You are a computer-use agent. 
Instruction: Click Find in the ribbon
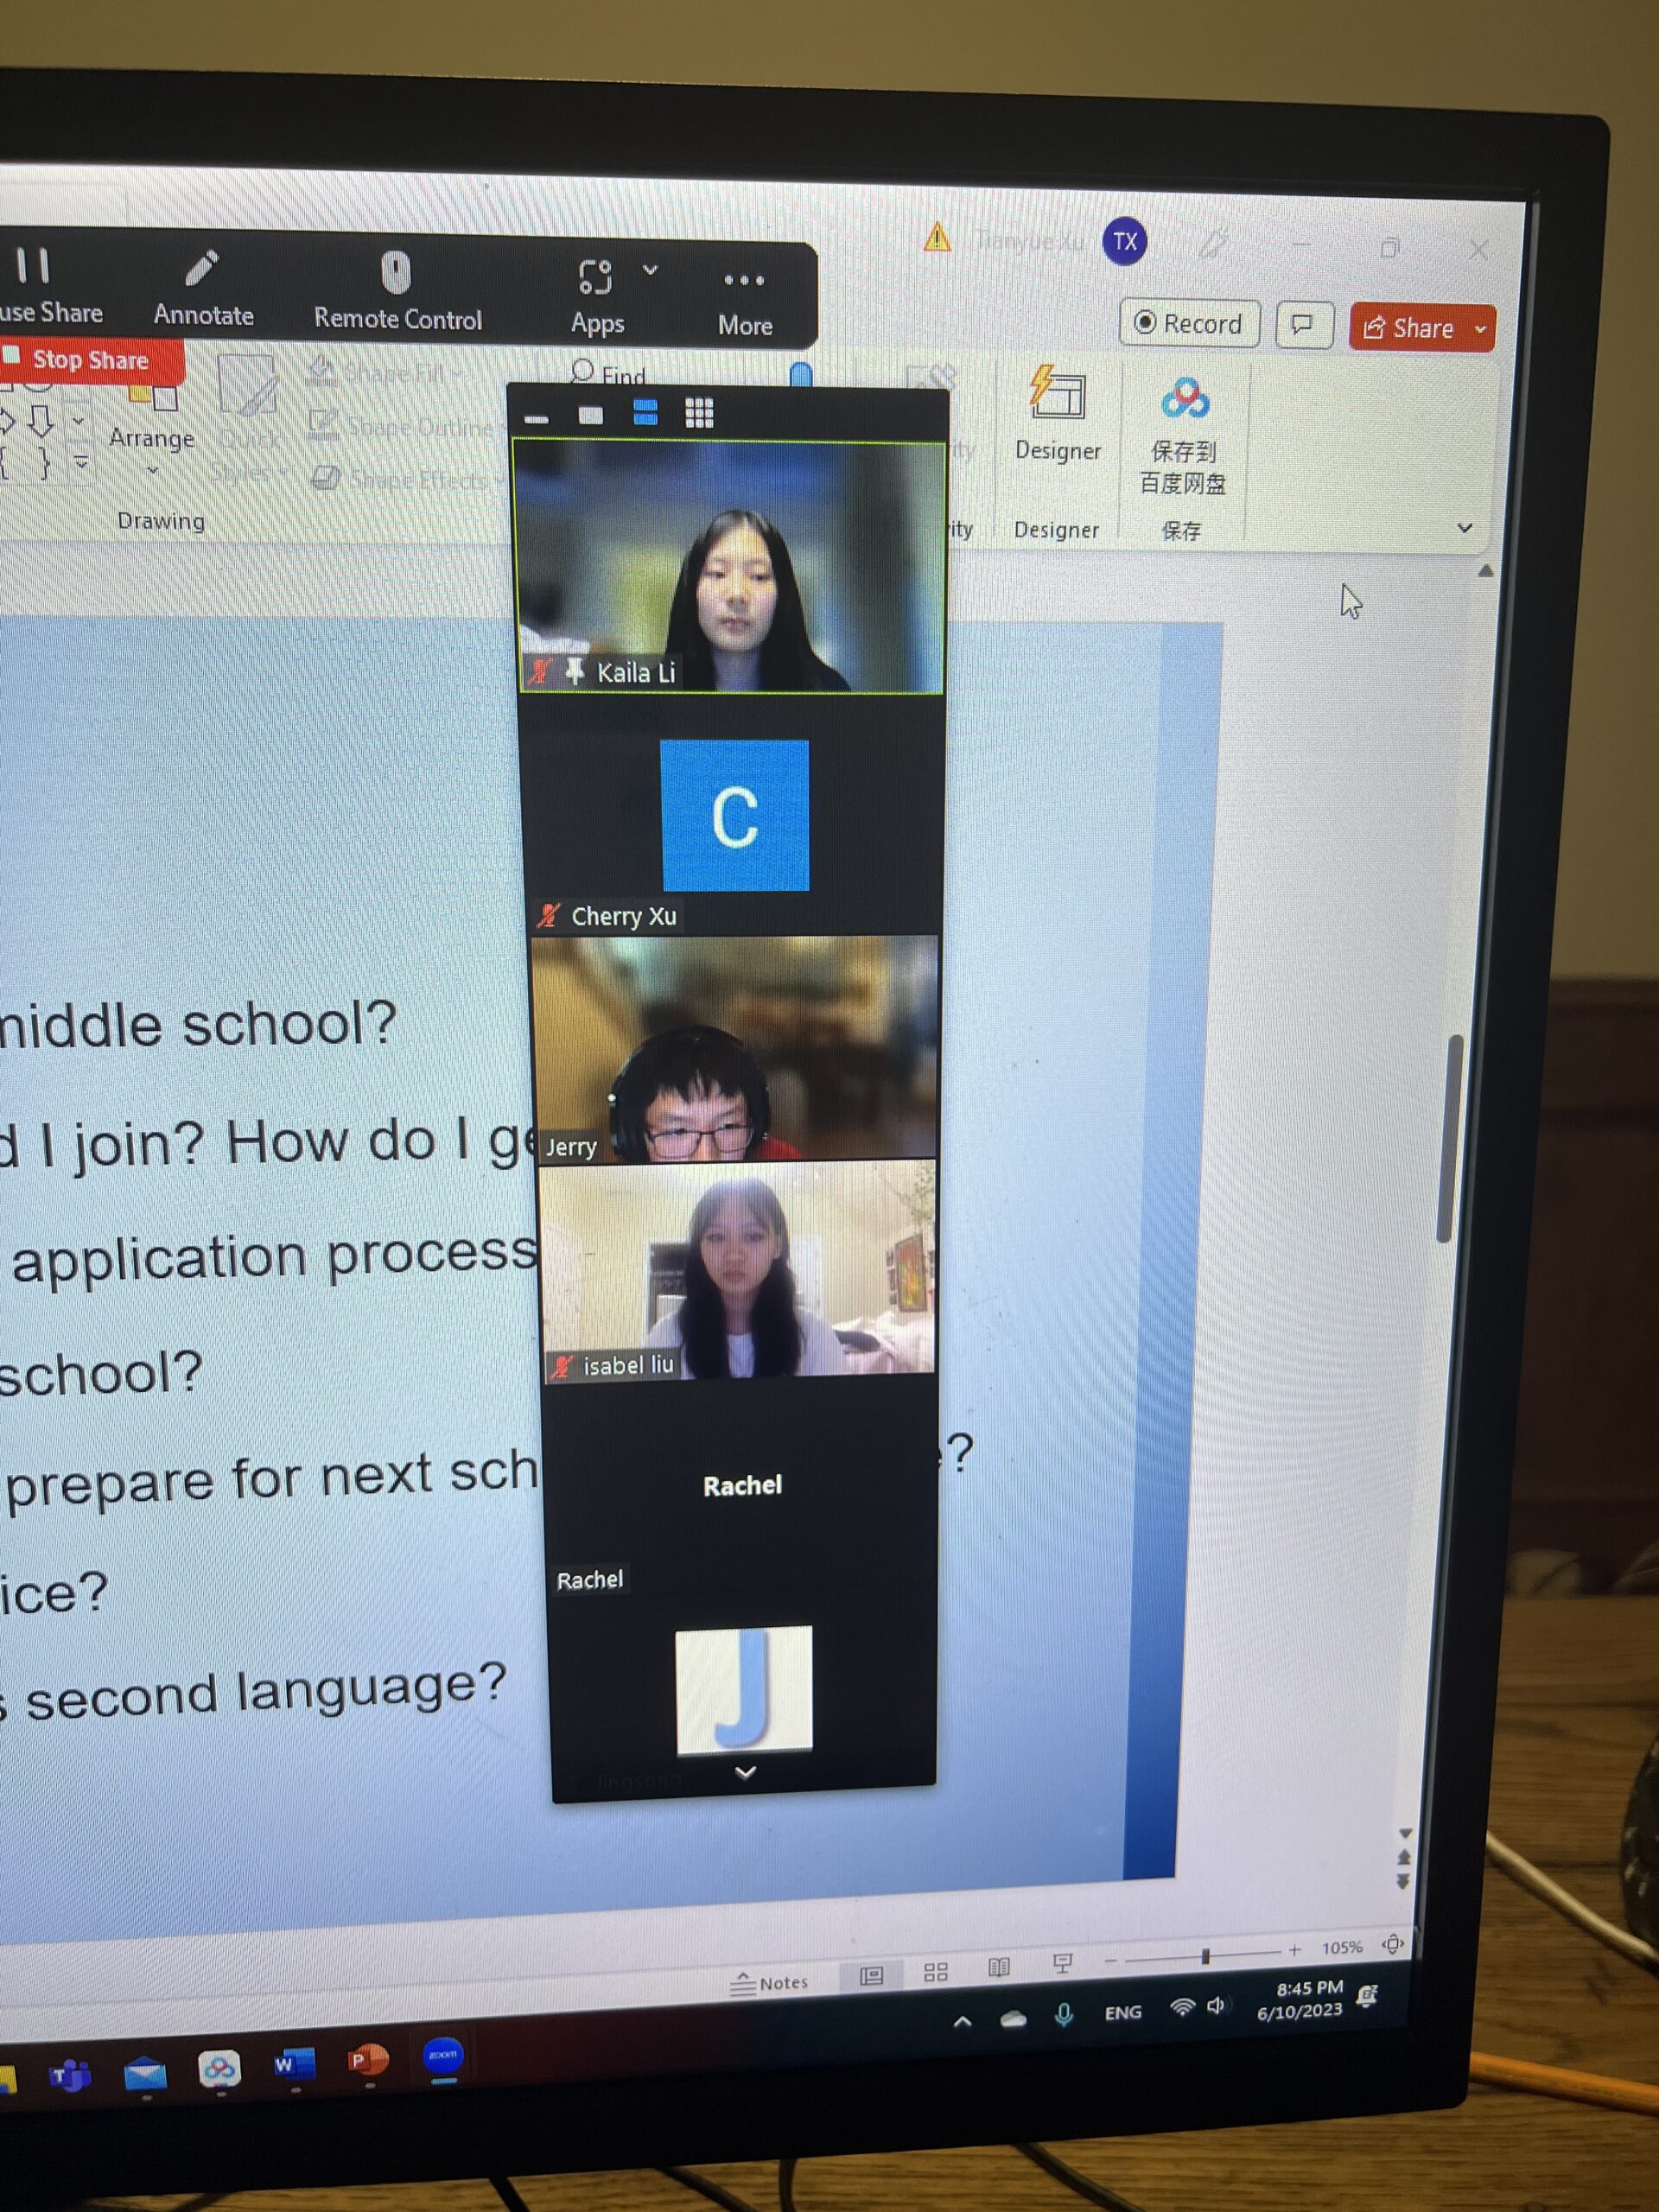point(609,375)
